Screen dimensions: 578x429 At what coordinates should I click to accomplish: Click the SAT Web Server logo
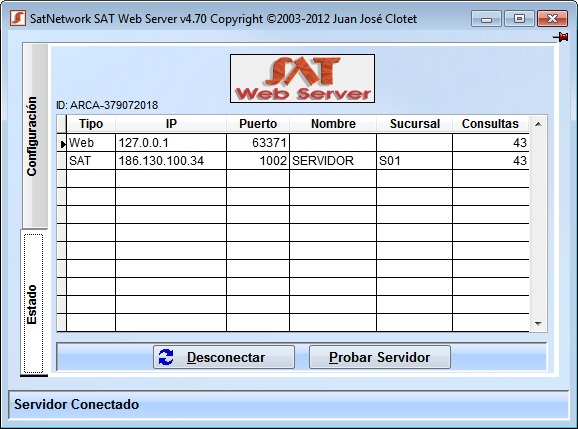(x=302, y=79)
